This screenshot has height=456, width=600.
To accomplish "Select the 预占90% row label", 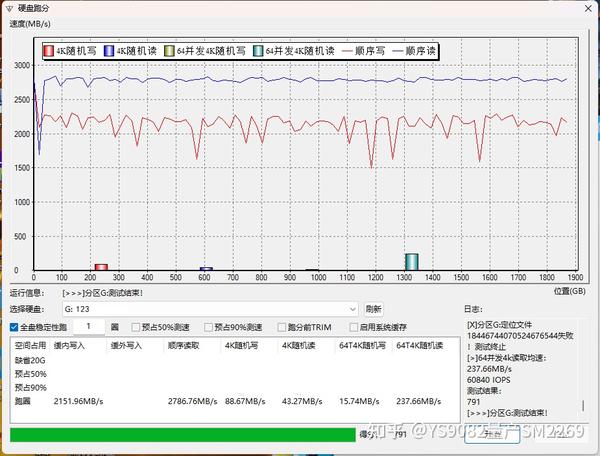I will [31, 388].
